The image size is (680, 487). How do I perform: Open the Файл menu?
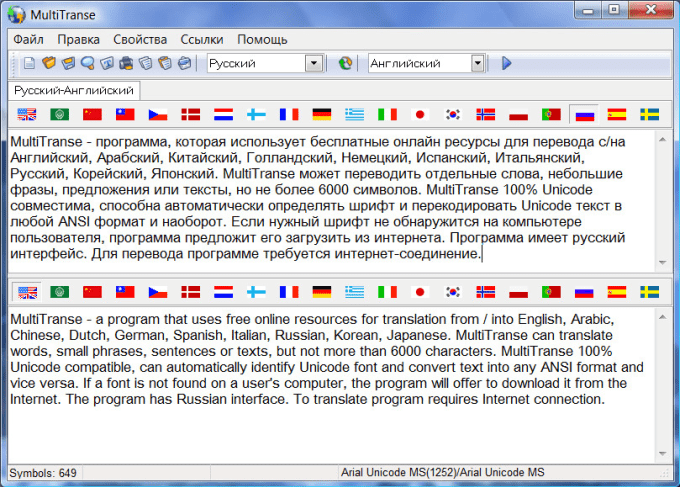[28, 39]
